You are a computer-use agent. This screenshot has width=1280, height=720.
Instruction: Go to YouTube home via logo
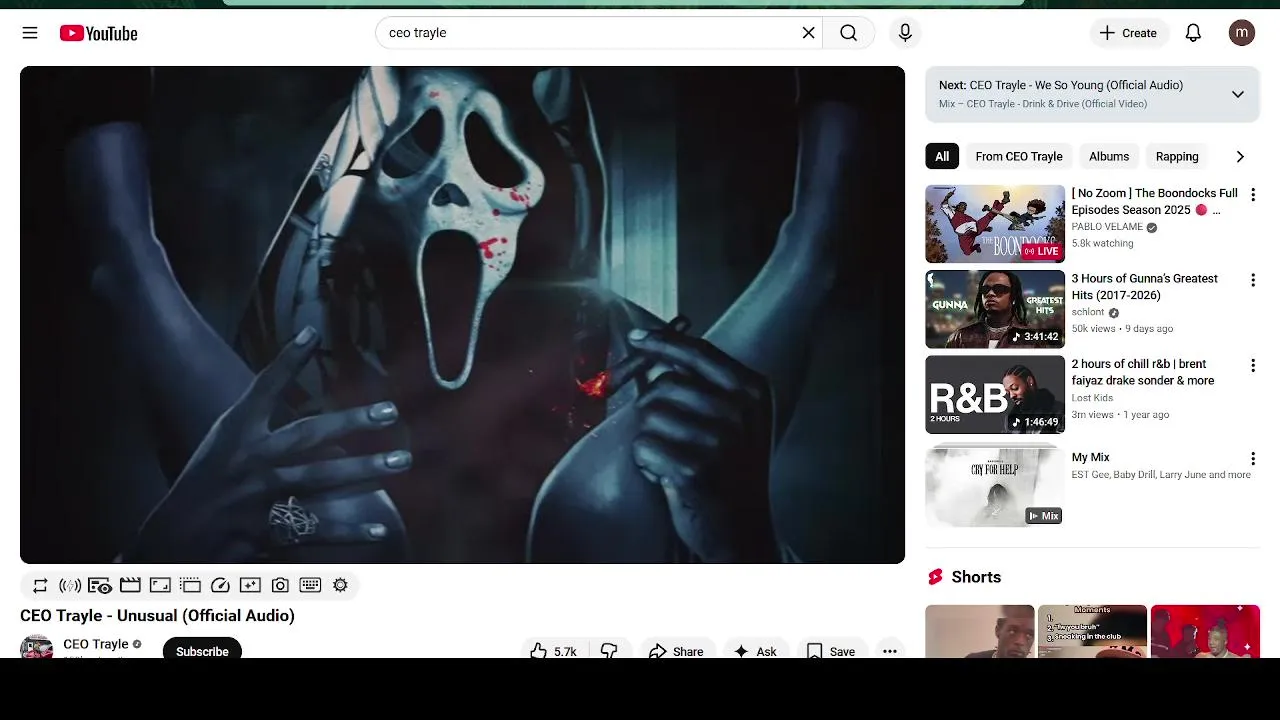point(98,33)
